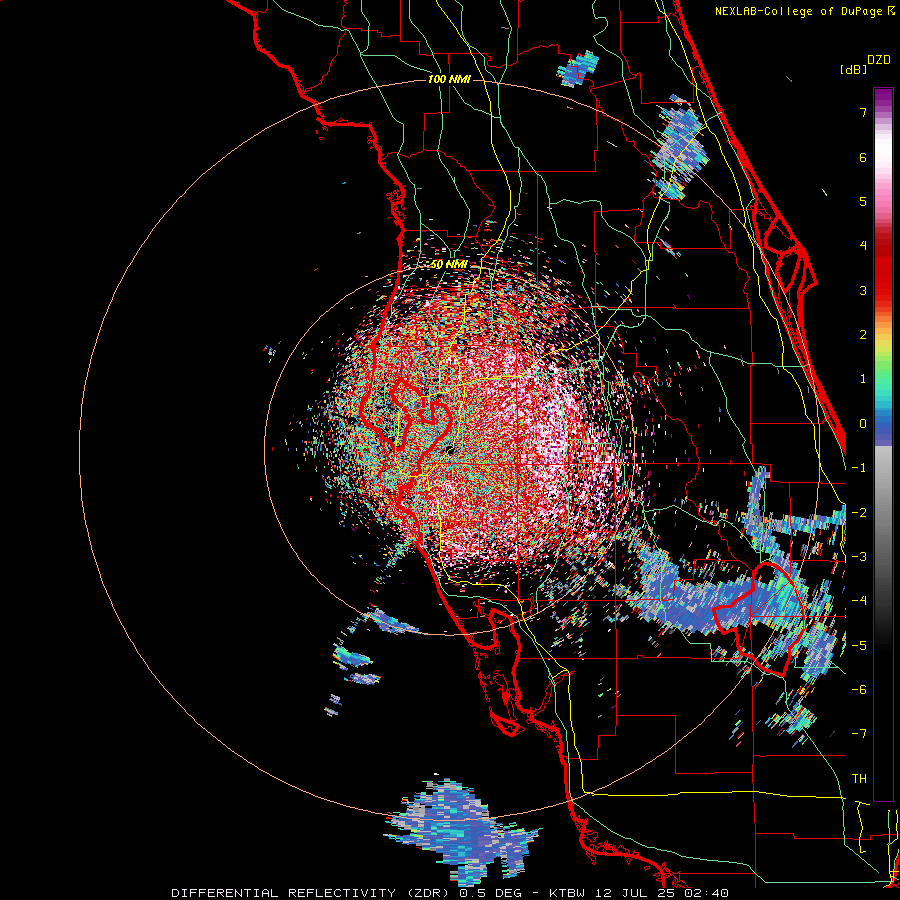Image resolution: width=900 pixels, height=900 pixels.
Task: Select the 0 dB scale label
Action: tap(863, 424)
